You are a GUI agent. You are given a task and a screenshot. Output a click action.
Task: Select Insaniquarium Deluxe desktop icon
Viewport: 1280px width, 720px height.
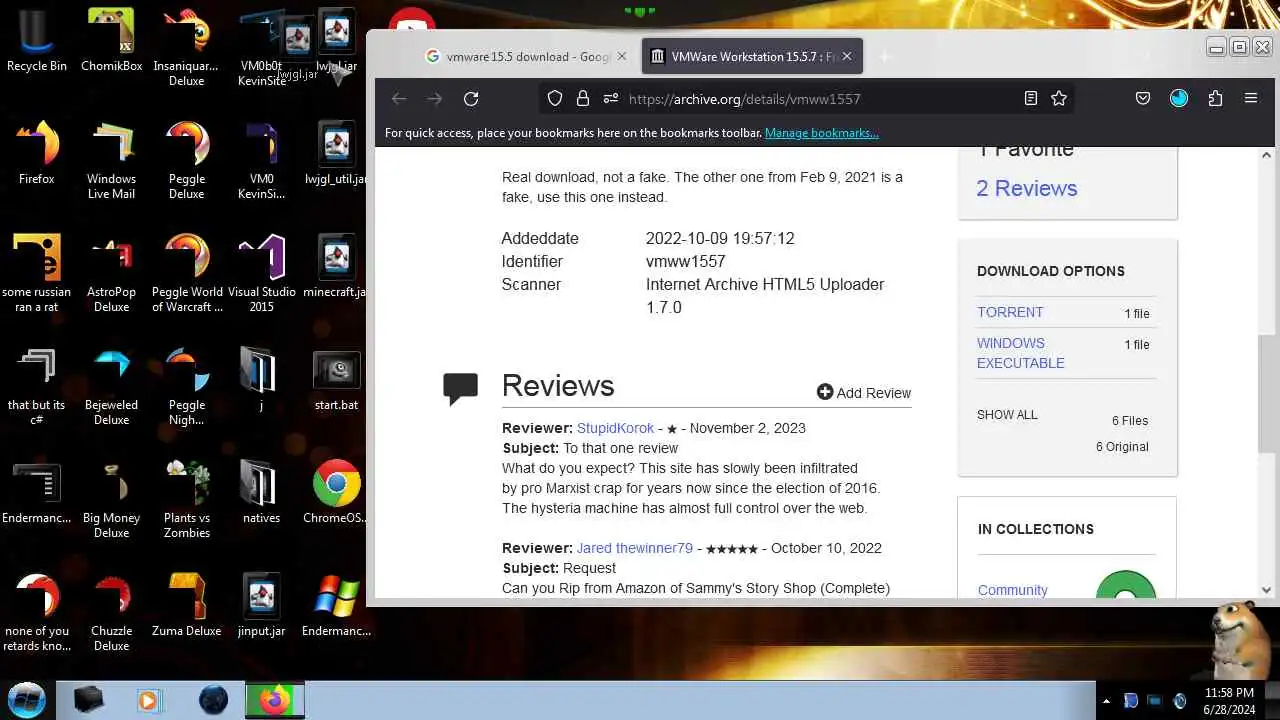point(186,48)
